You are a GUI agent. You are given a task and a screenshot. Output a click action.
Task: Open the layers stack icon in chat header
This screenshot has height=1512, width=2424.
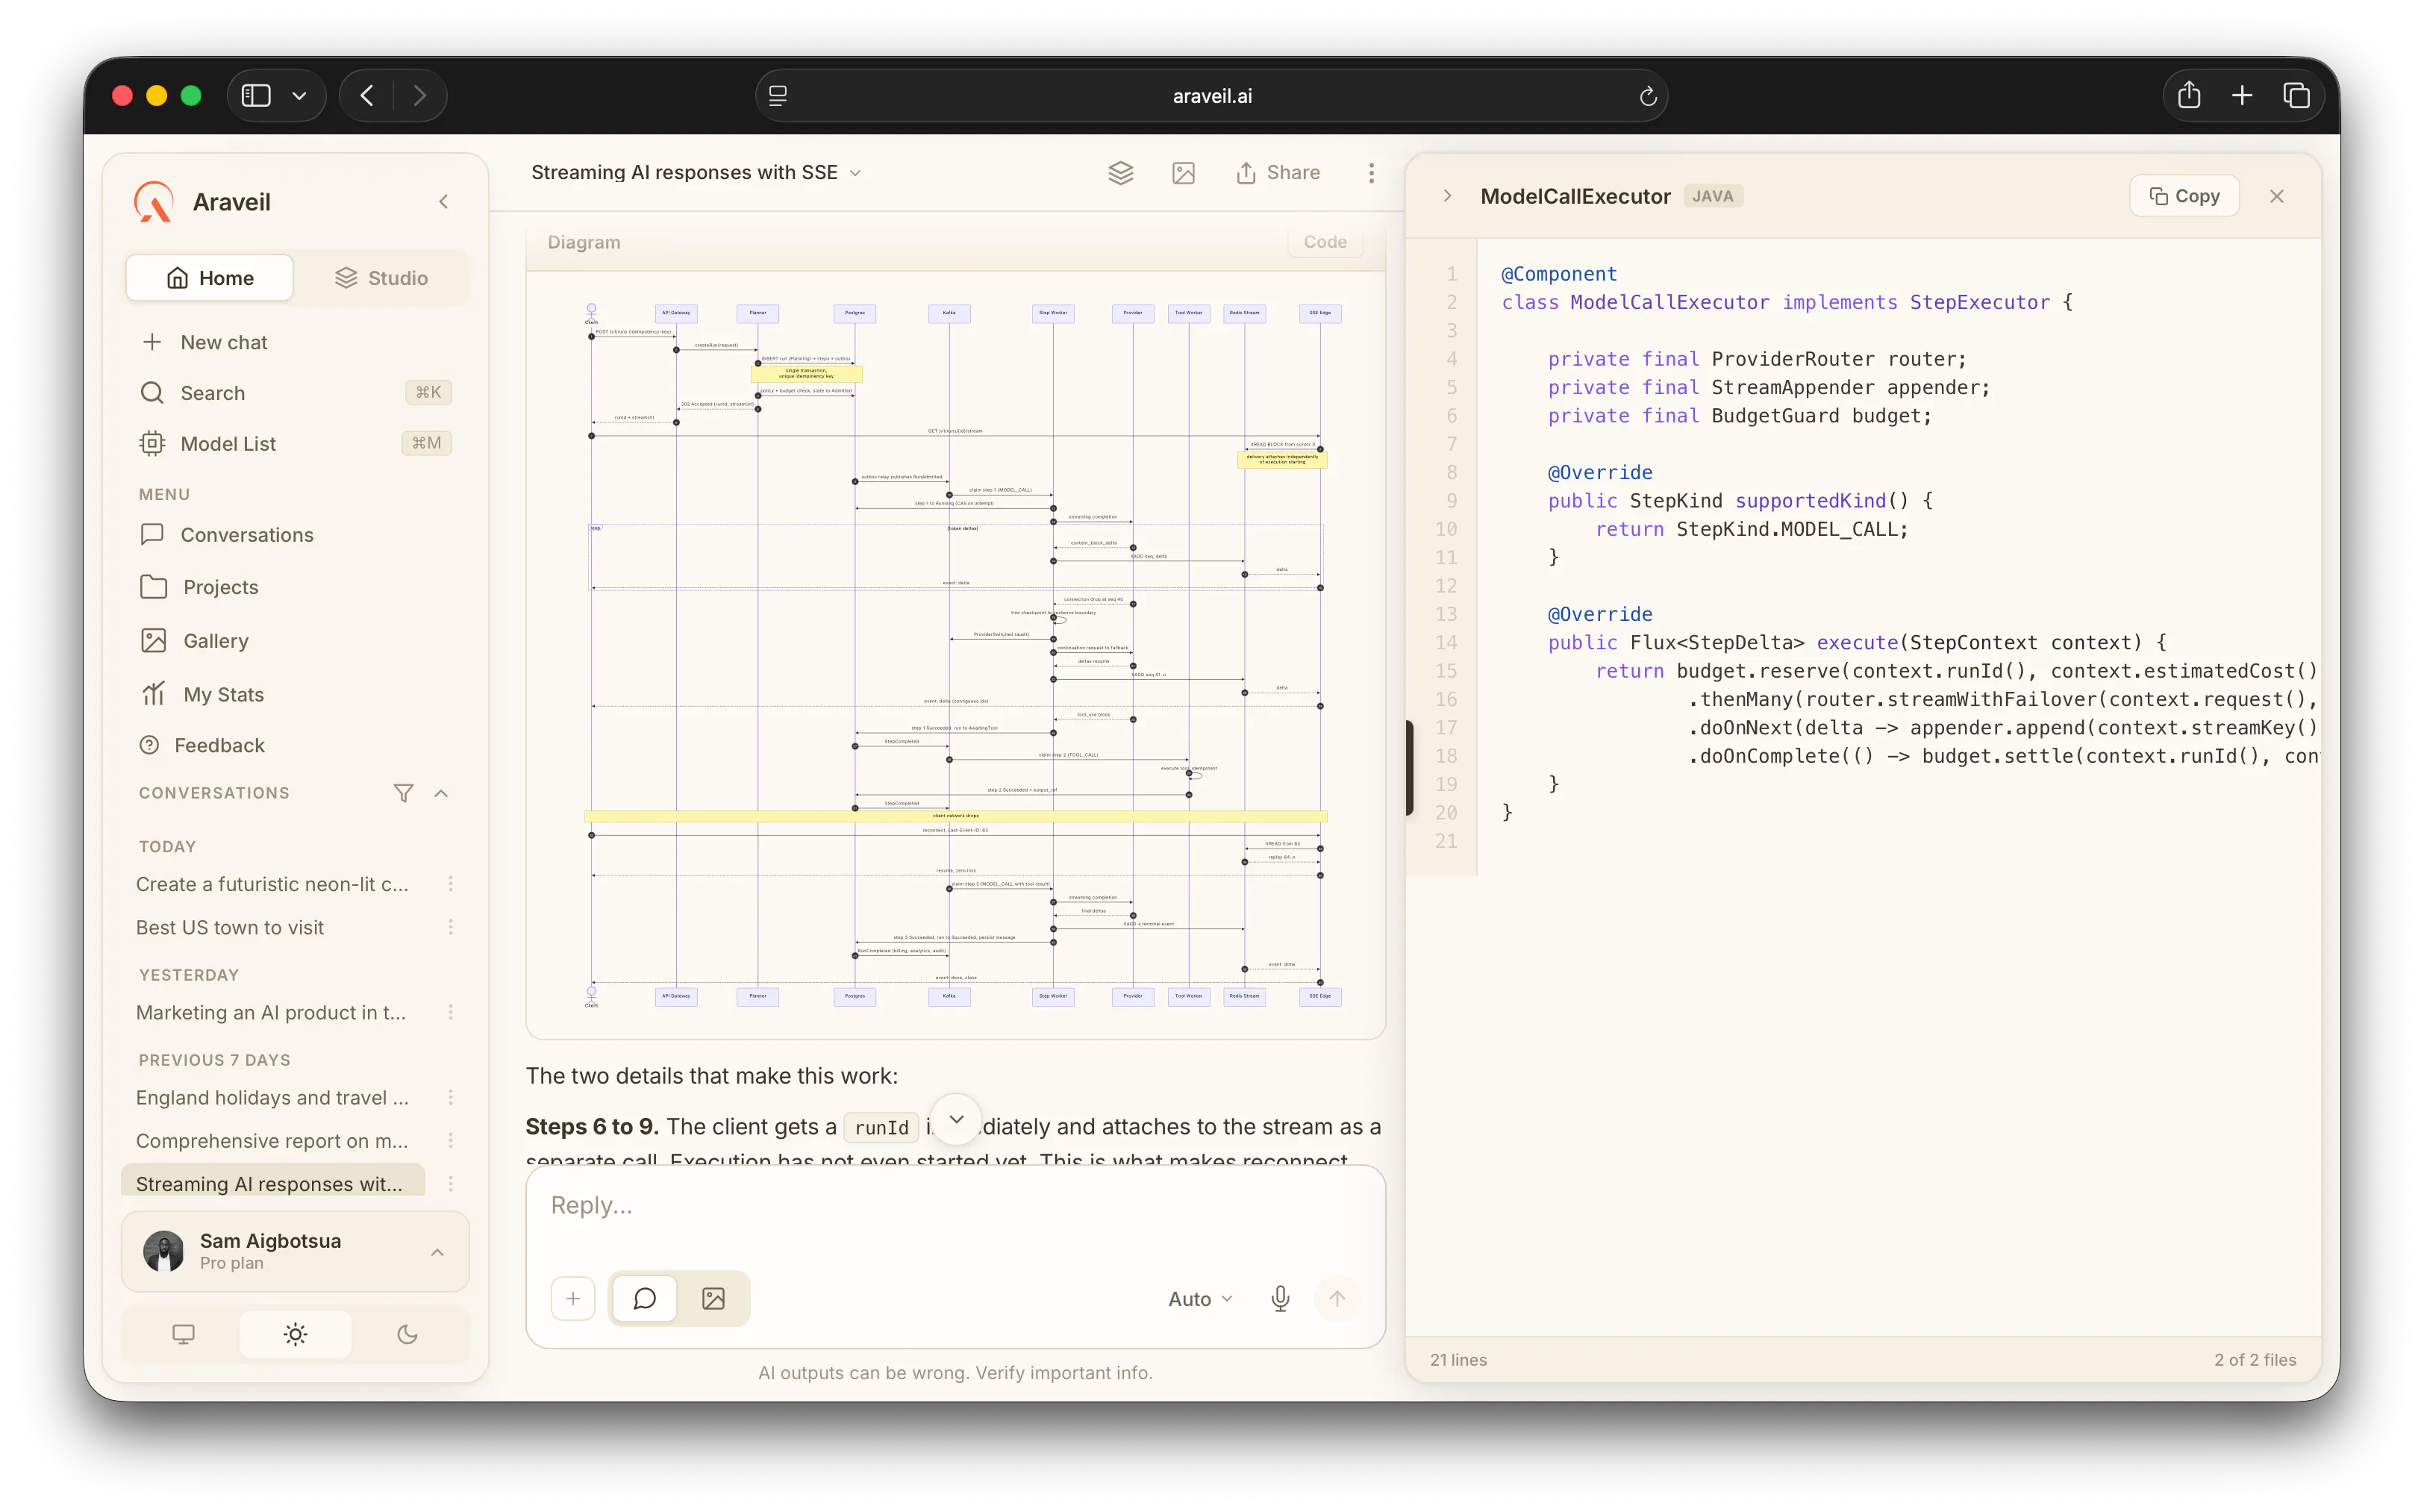coord(1121,173)
